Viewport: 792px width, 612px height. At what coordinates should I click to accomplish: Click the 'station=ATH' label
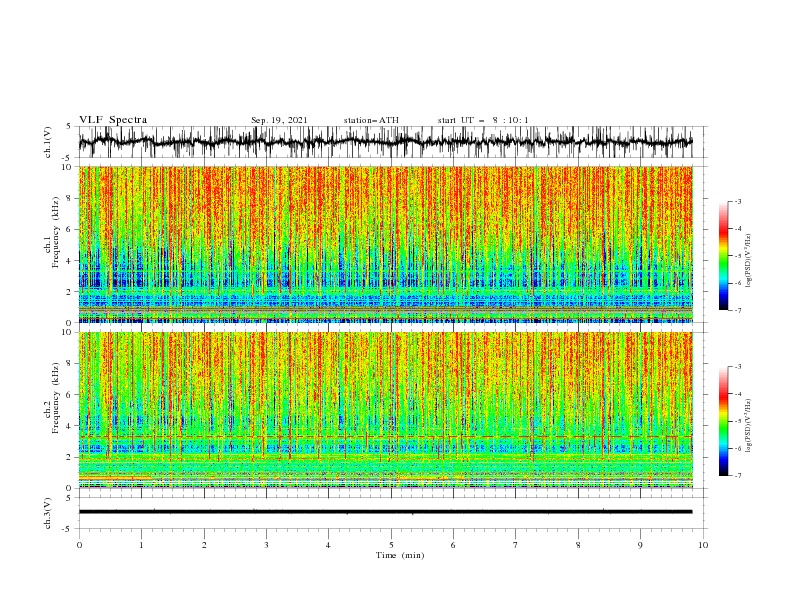pos(371,120)
